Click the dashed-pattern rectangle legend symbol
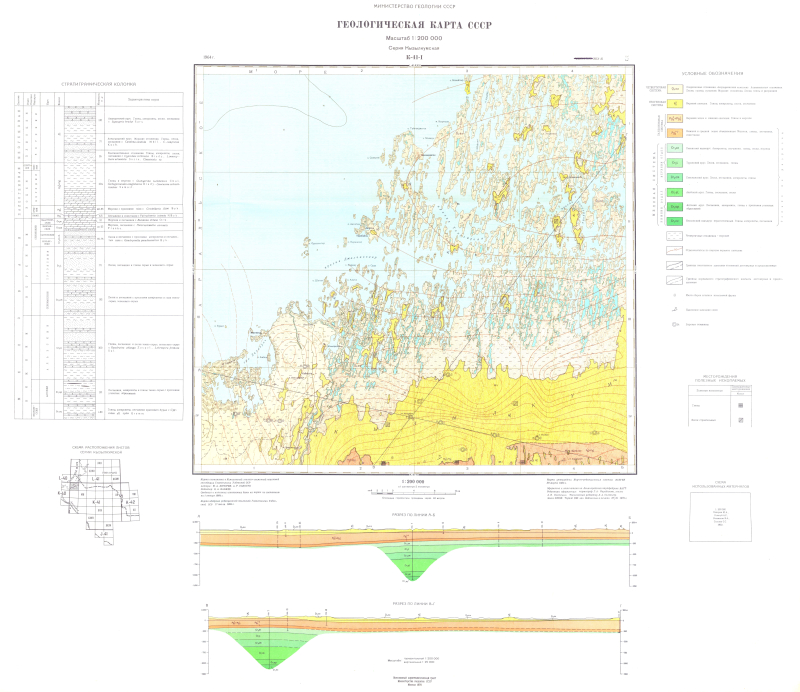 [676, 238]
